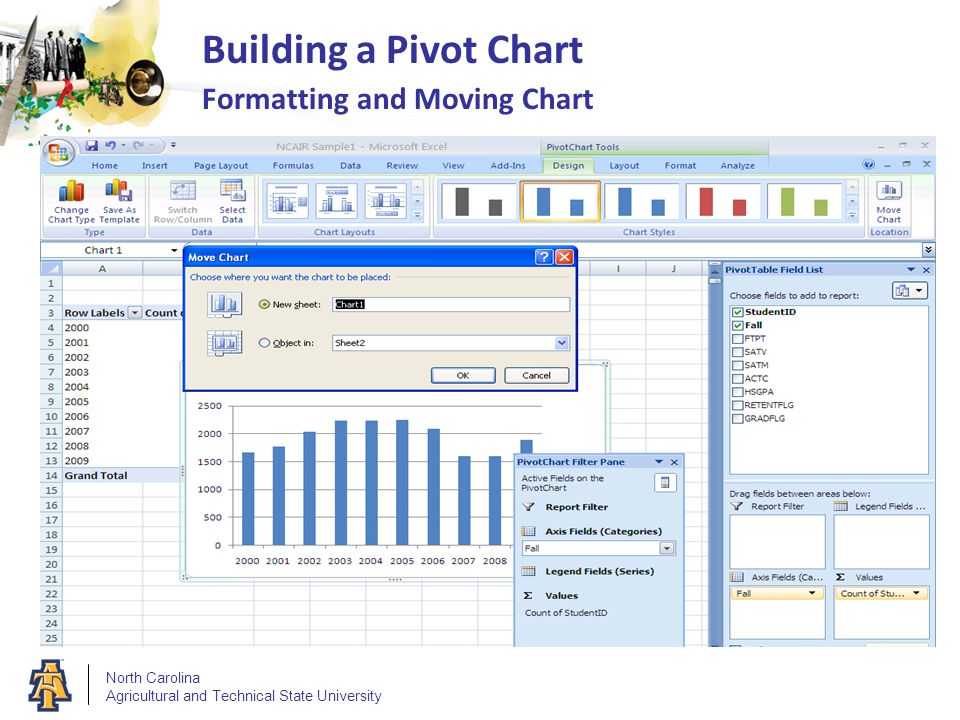Screen dimensions: 960x720
Task: Choose the green chart style
Action: click(x=804, y=201)
